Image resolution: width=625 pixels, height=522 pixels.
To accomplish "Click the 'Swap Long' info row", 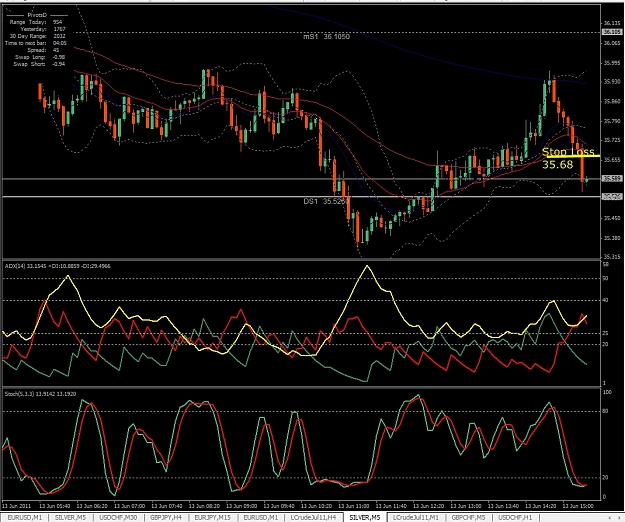I will click(x=39, y=57).
